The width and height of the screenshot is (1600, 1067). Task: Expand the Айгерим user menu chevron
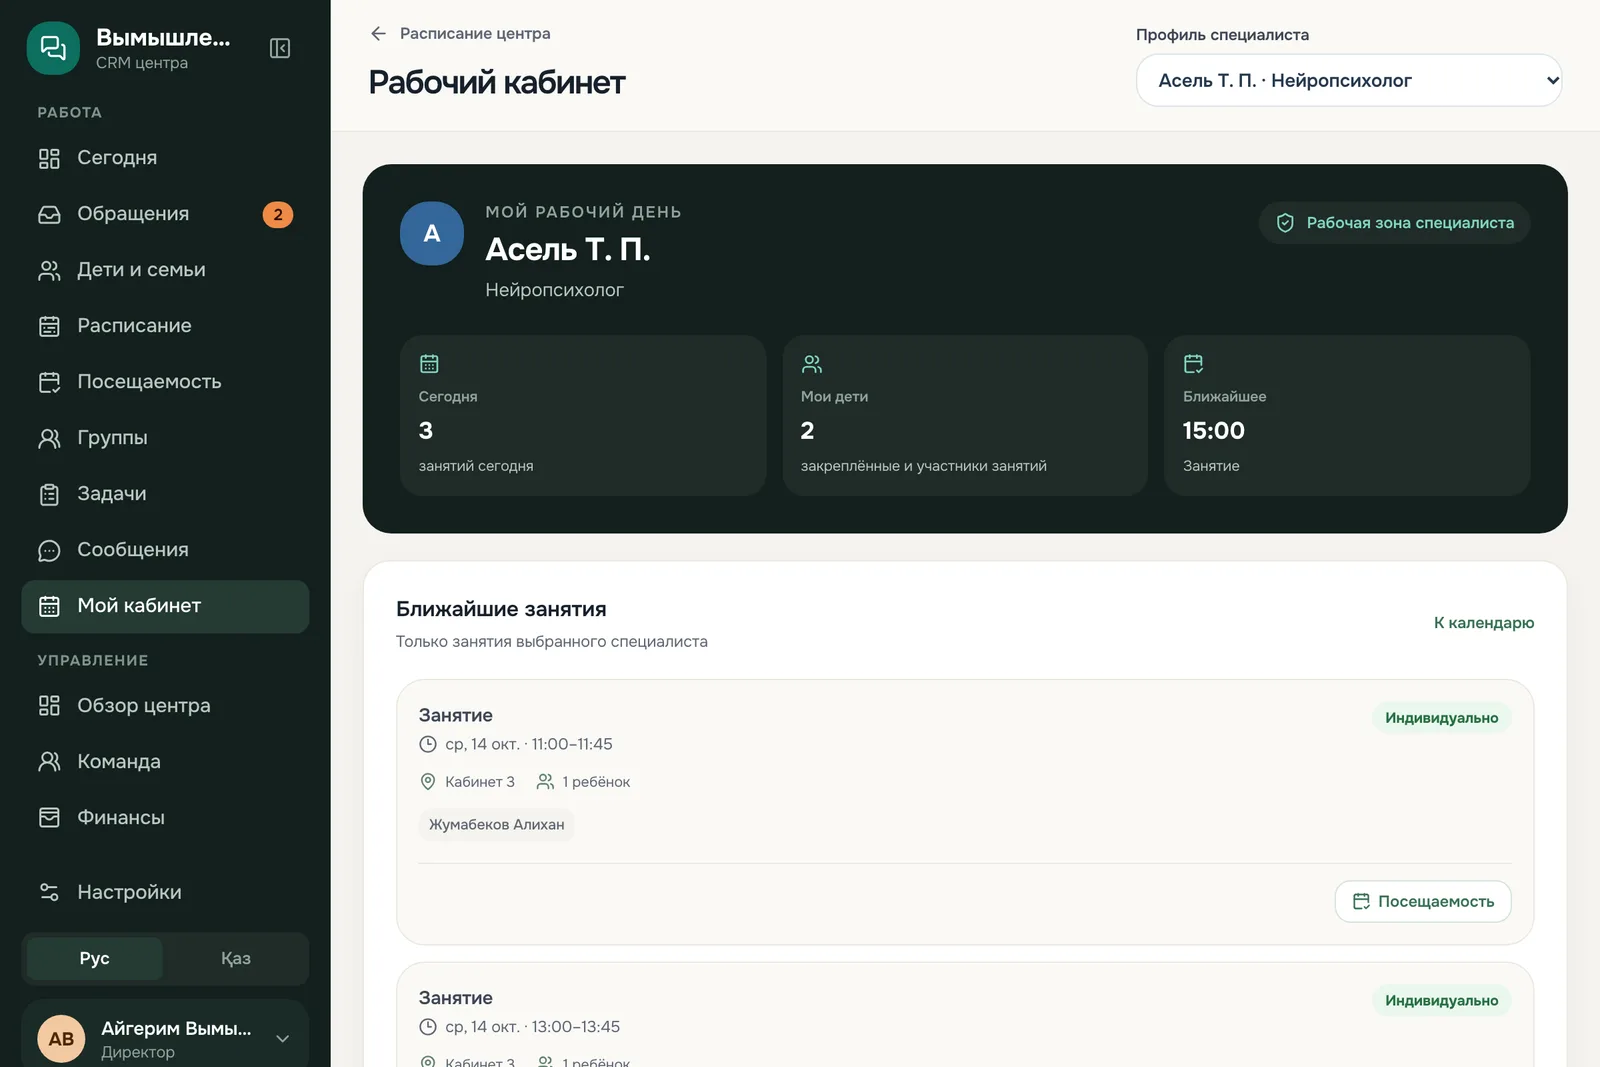click(x=283, y=1038)
